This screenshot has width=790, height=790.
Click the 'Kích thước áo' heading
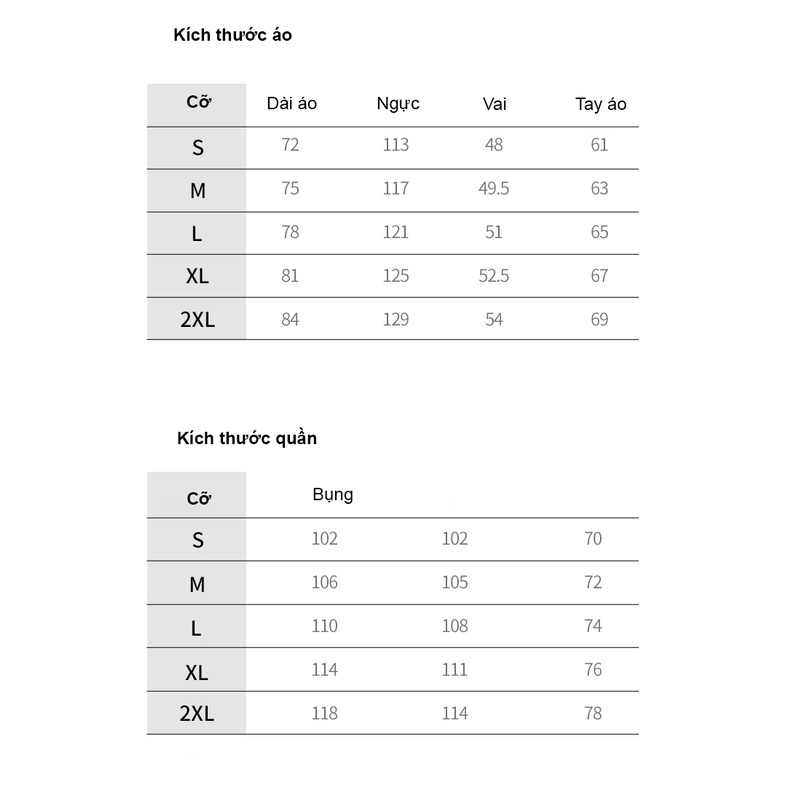point(232,35)
